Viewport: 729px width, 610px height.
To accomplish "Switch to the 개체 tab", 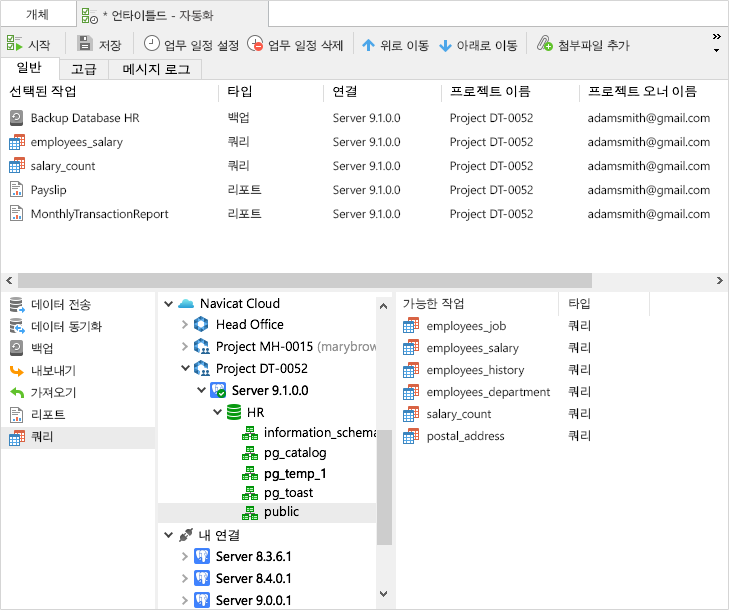I will coord(37,14).
